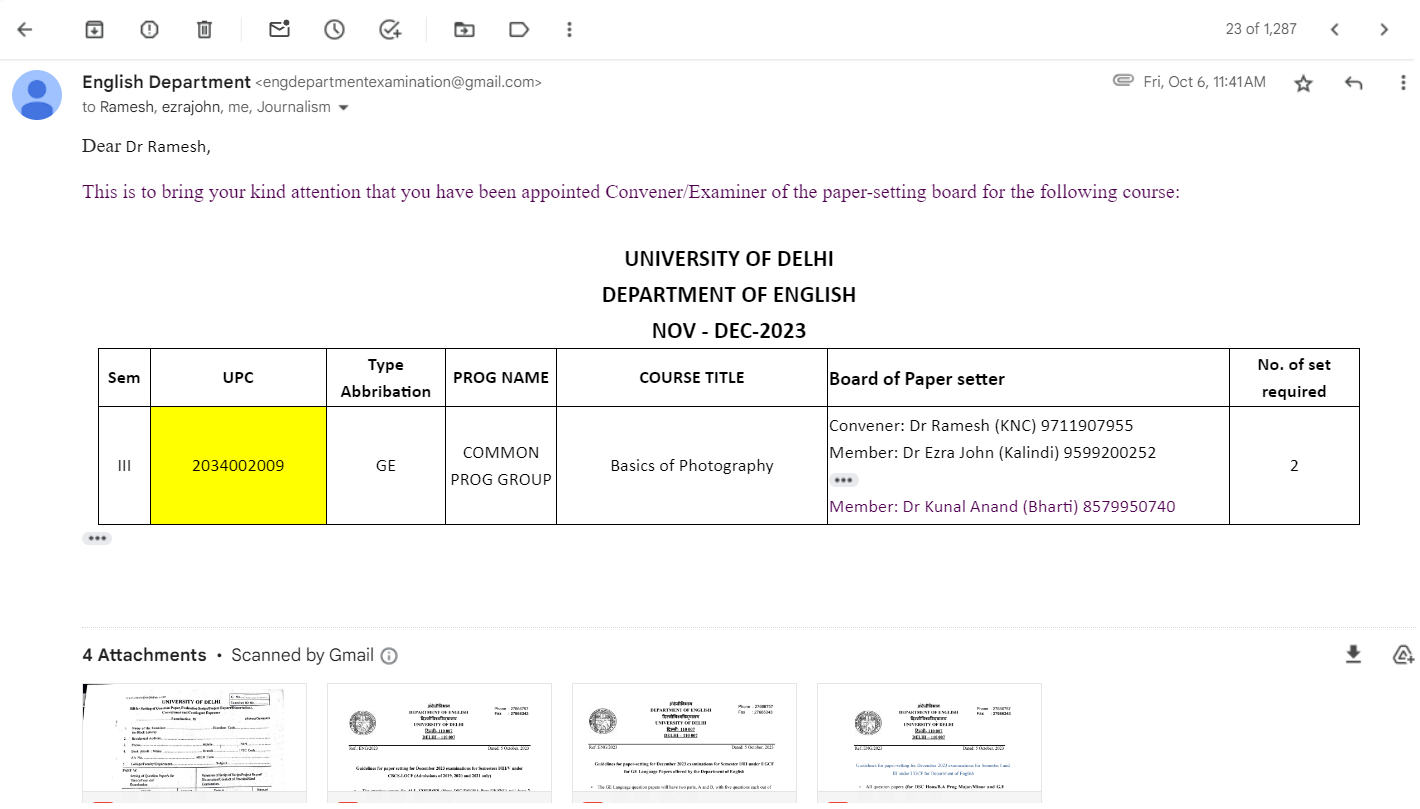The image size is (1420, 809).
Task: Save all attachments to Drive
Action: 1403,654
